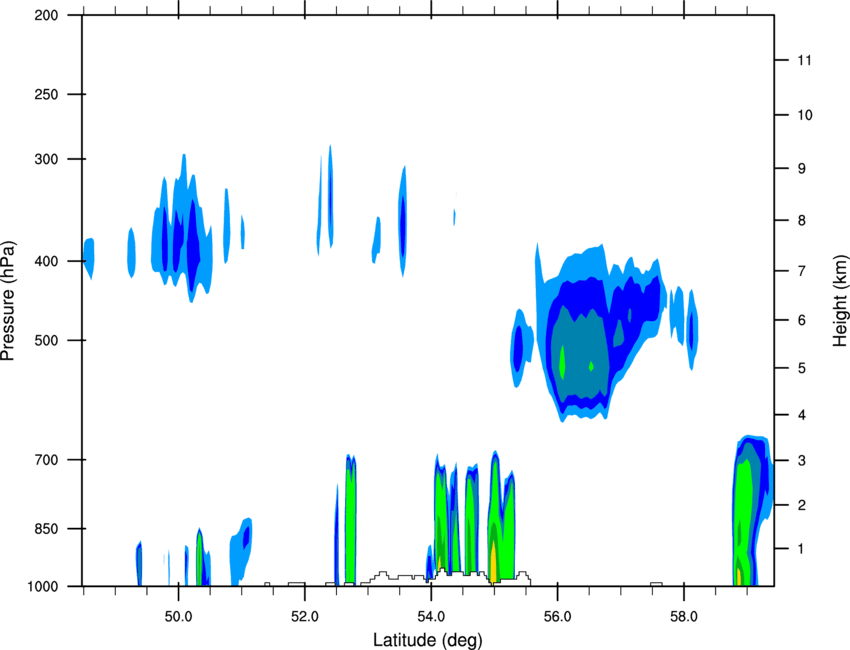Click the 400 pressure tick label
This screenshot has width=850, height=650.
pyautogui.click(x=46, y=261)
